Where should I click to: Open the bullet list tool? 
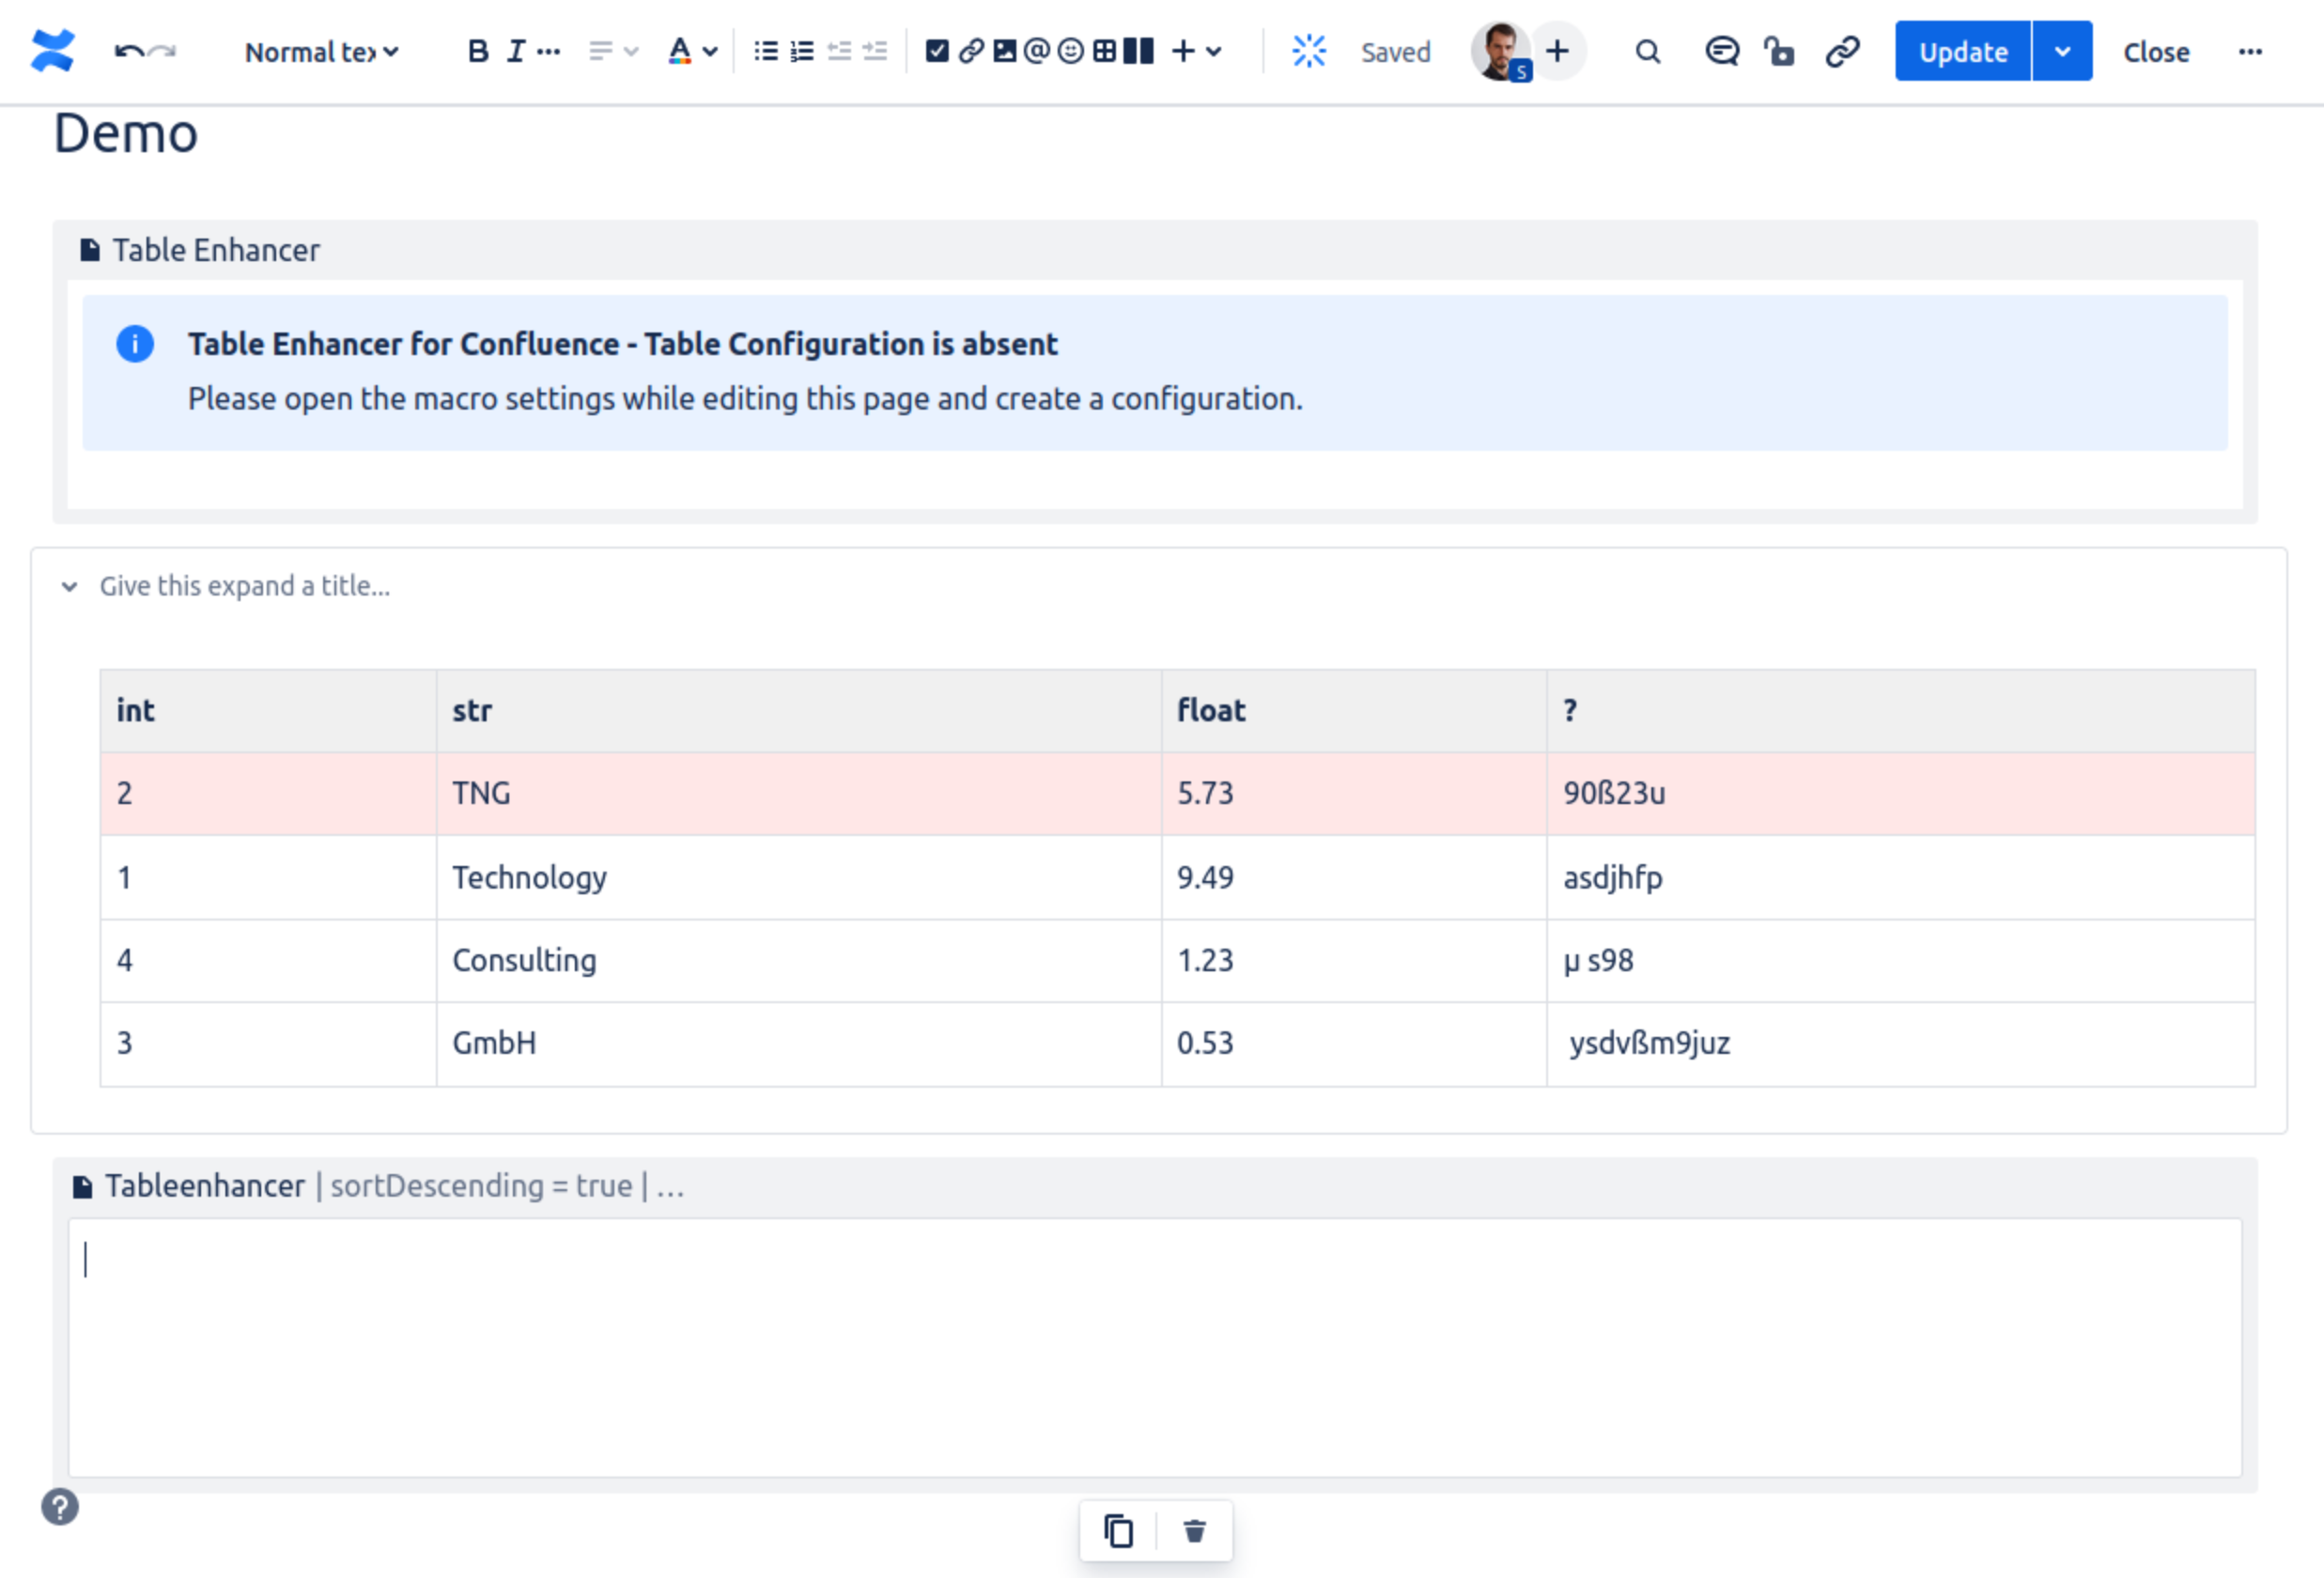click(764, 51)
